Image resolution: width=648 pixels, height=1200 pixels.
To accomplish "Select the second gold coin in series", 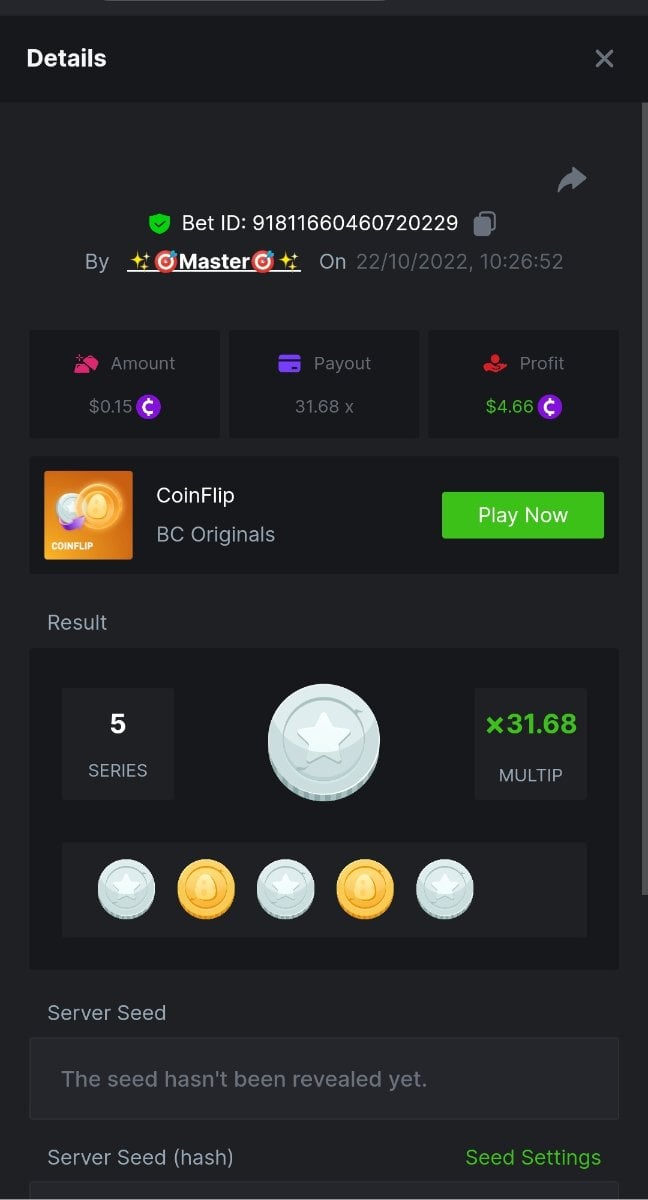I will pyautogui.click(x=206, y=889).
